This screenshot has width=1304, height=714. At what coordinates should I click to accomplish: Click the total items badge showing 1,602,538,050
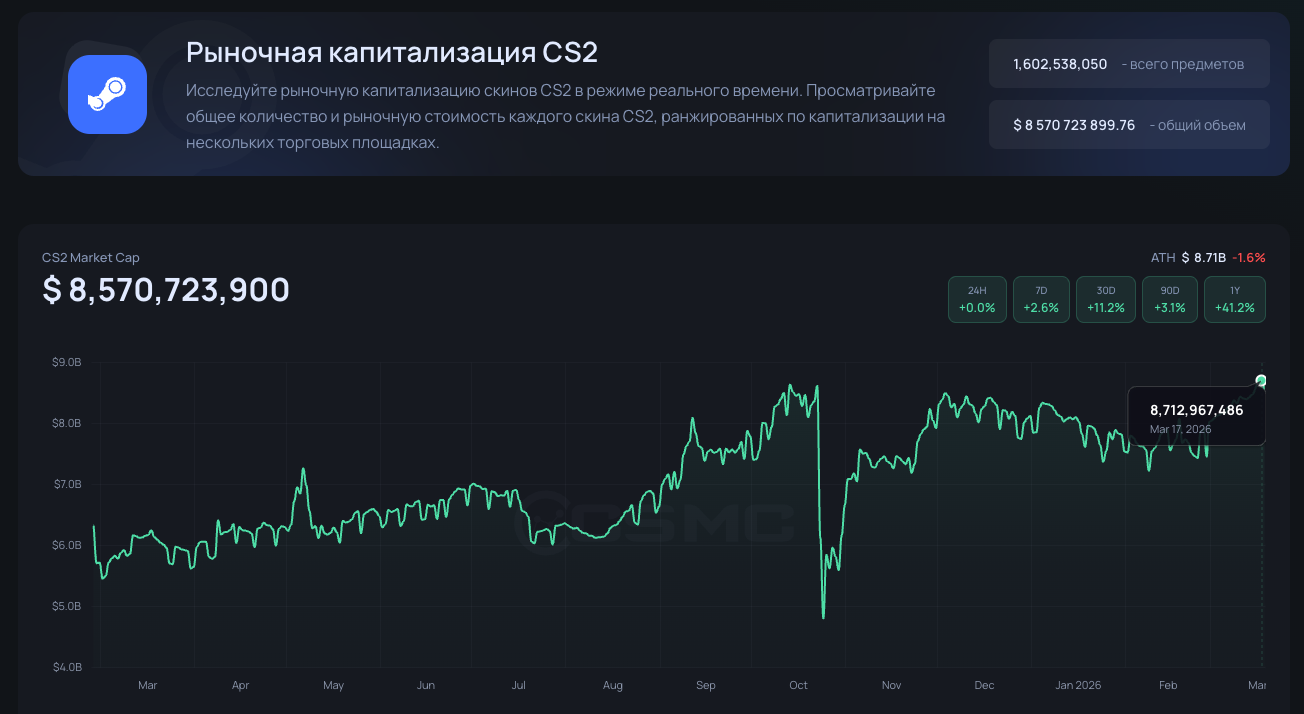click(x=1128, y=63)
